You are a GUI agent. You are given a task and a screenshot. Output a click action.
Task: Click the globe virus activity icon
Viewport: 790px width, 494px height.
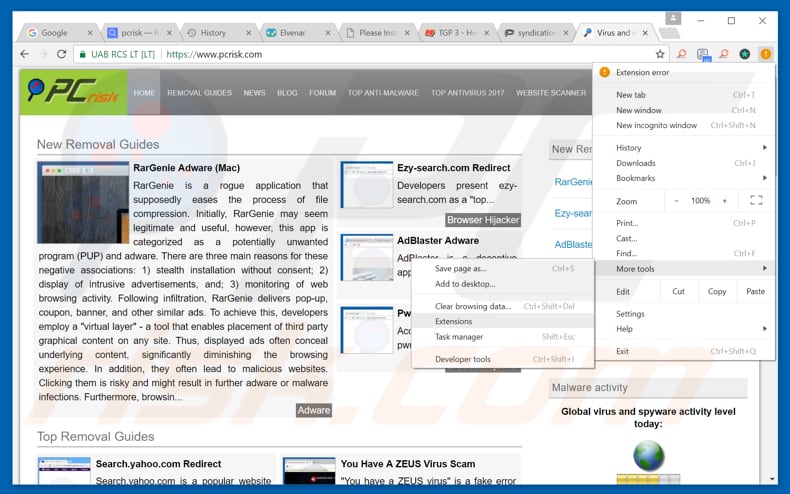click(648, 455)
